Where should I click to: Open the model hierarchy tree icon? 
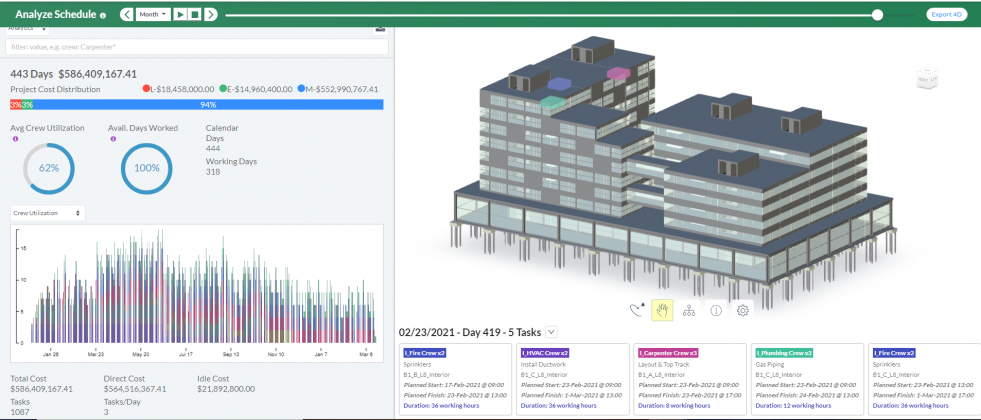click(x=689, y=310)
